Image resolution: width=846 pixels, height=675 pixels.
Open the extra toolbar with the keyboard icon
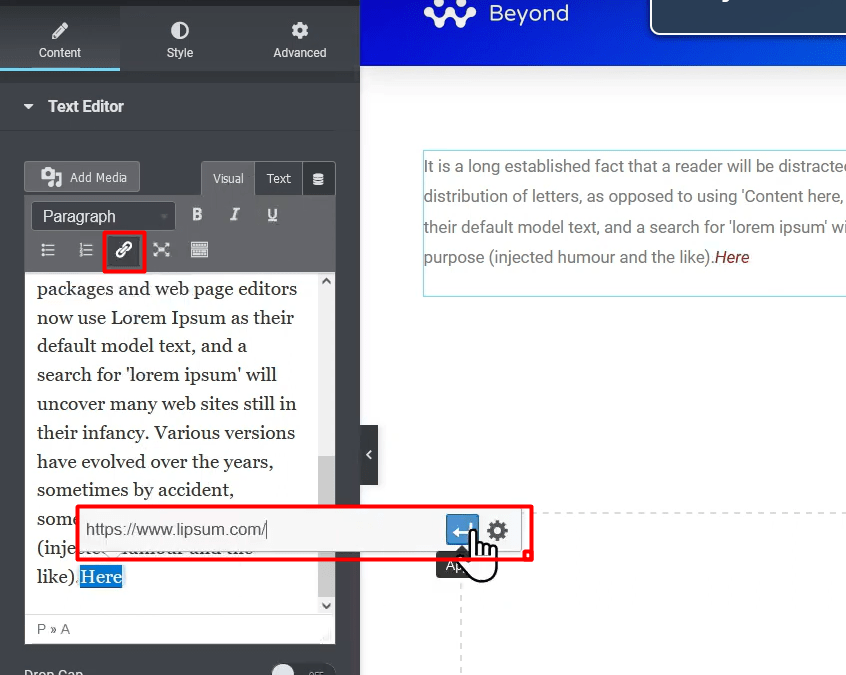click(x=199, y=250)
